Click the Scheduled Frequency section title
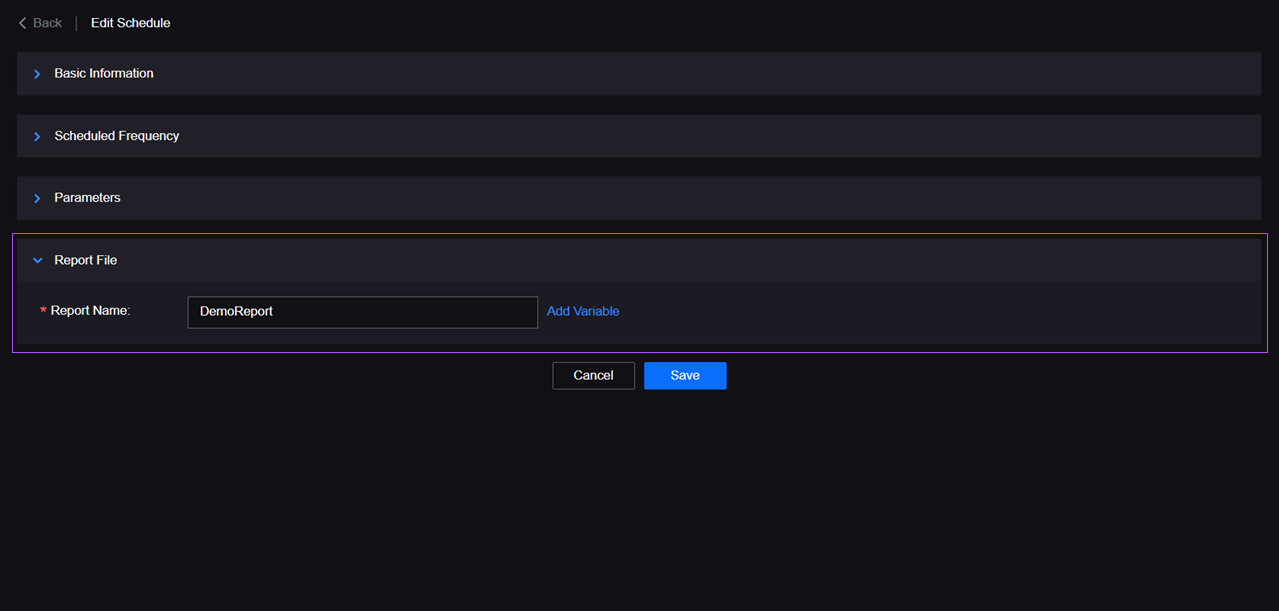 117,136
